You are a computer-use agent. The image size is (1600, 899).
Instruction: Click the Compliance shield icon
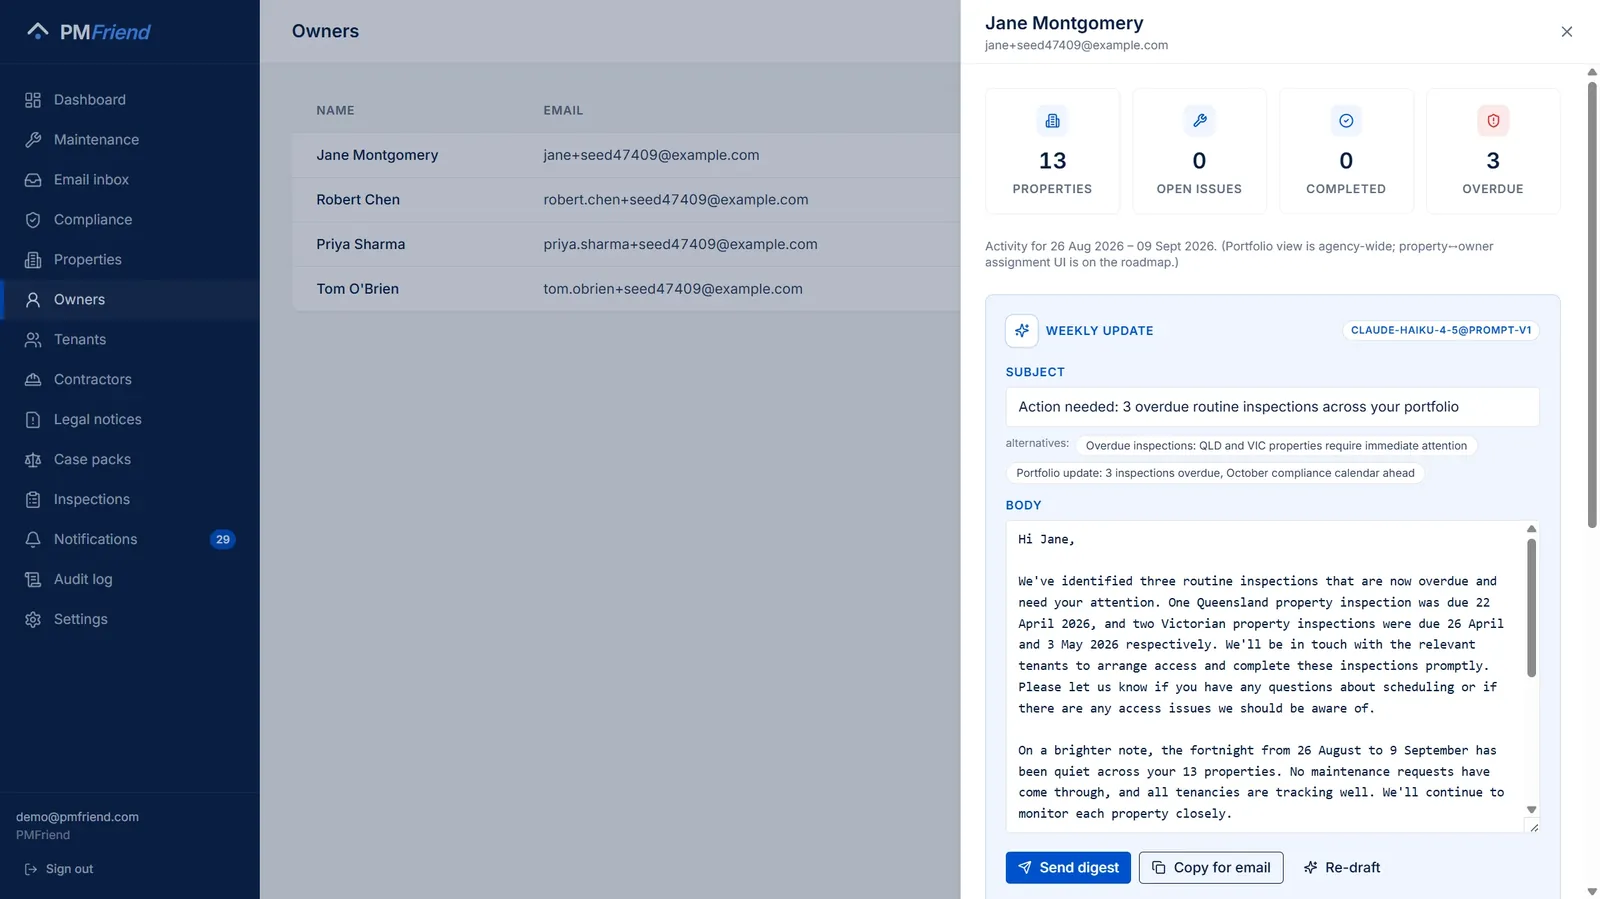[x=33, y=220]
